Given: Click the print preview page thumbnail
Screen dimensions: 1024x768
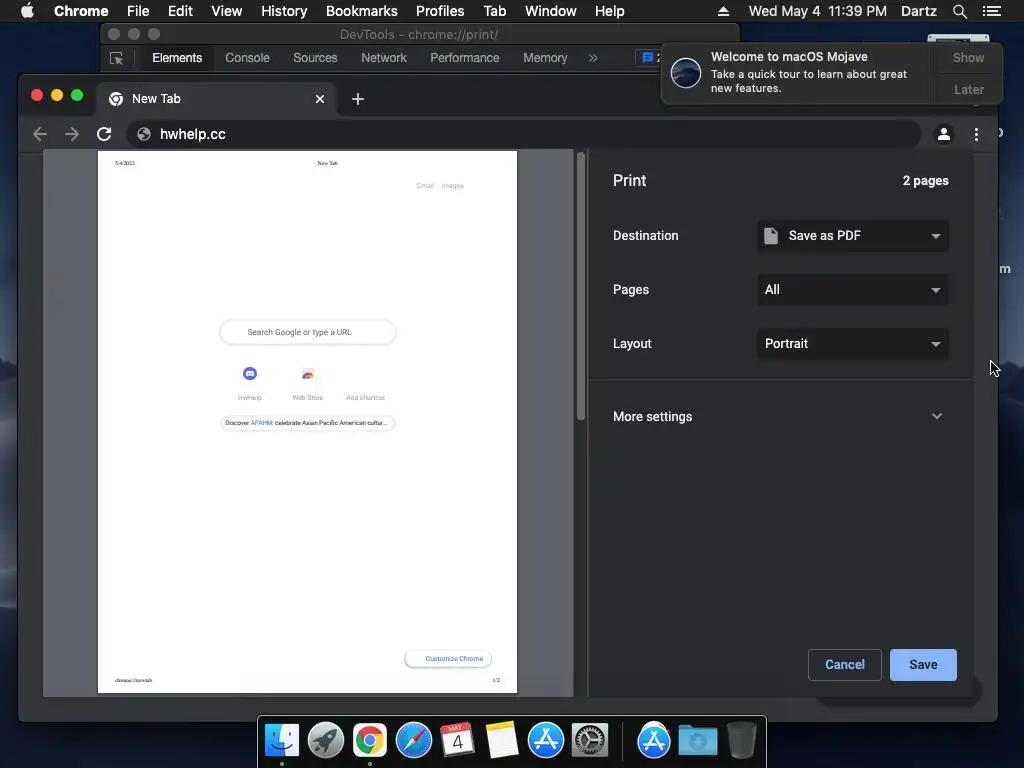Looking at the screenshot, I should pos(307,422).
